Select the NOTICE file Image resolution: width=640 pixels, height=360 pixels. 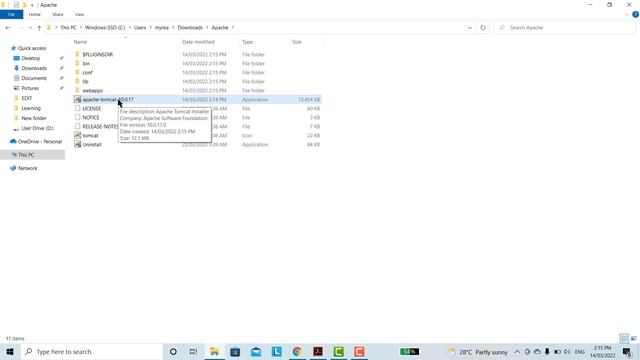point(91,118)
